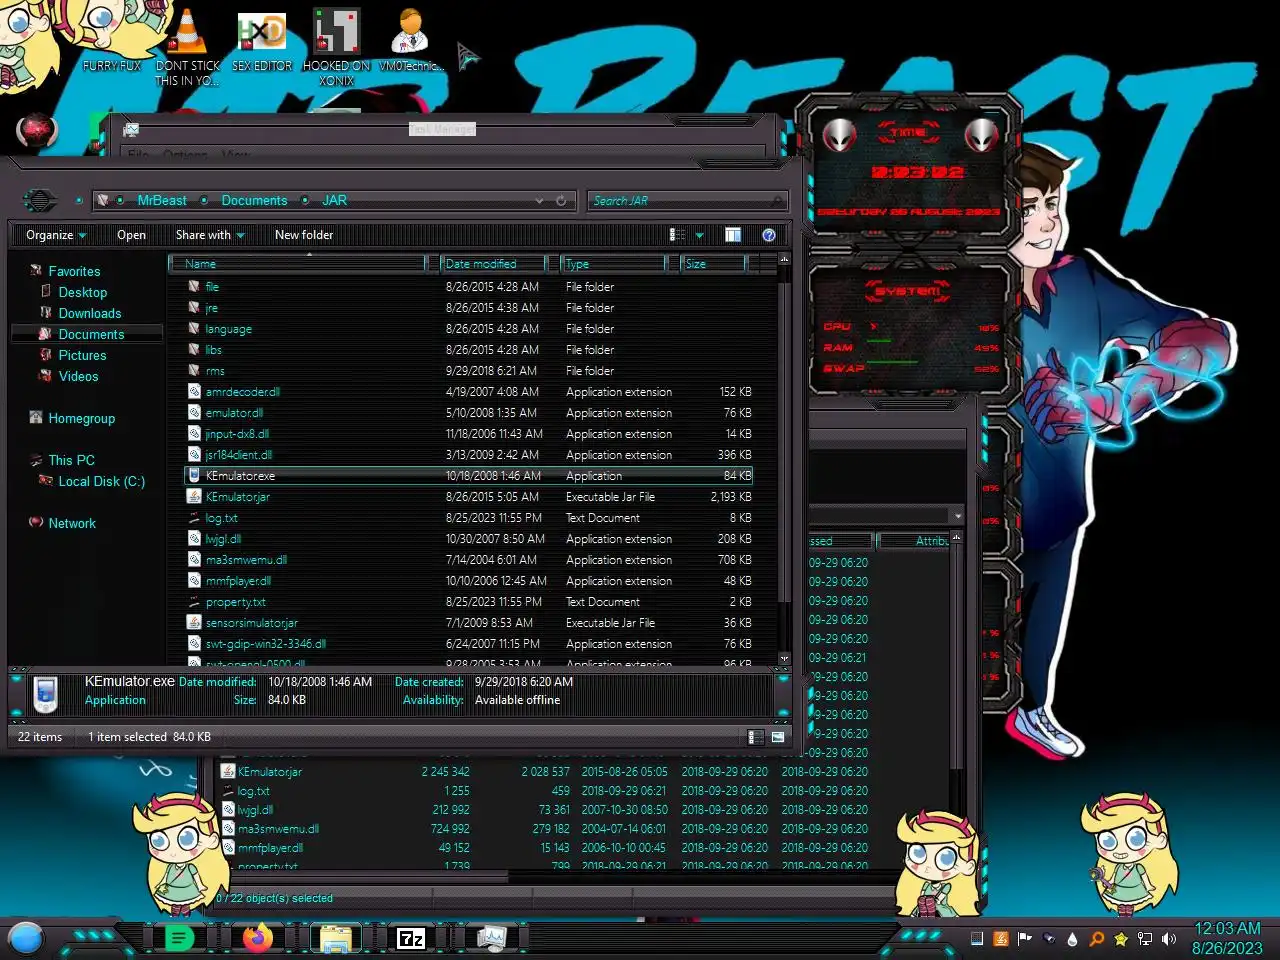Sort by the Type column header
This screenshot has height=960, width=1280.
point(613,264)
